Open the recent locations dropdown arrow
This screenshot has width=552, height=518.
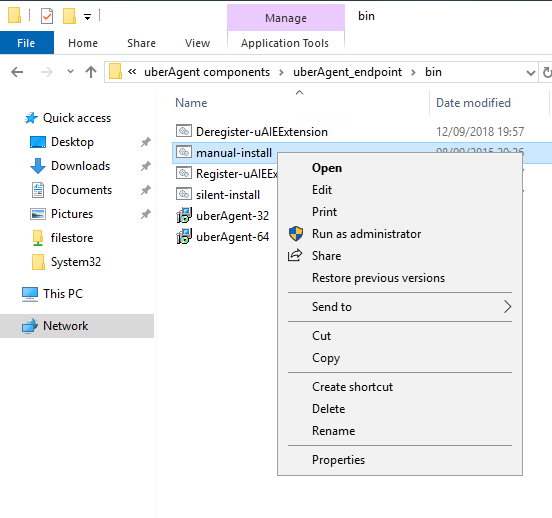coord(70,72)
